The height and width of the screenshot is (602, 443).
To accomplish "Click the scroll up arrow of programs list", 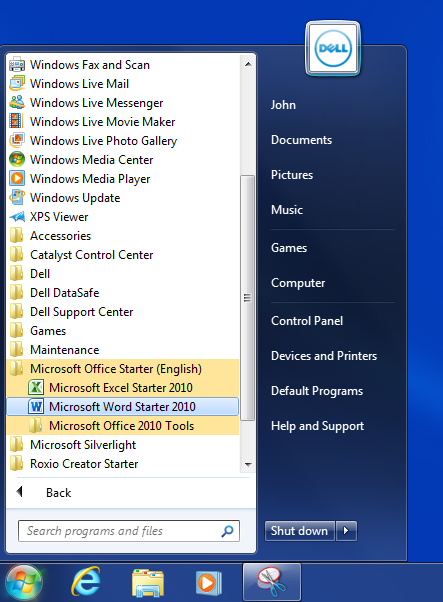I will click(248, 64).
